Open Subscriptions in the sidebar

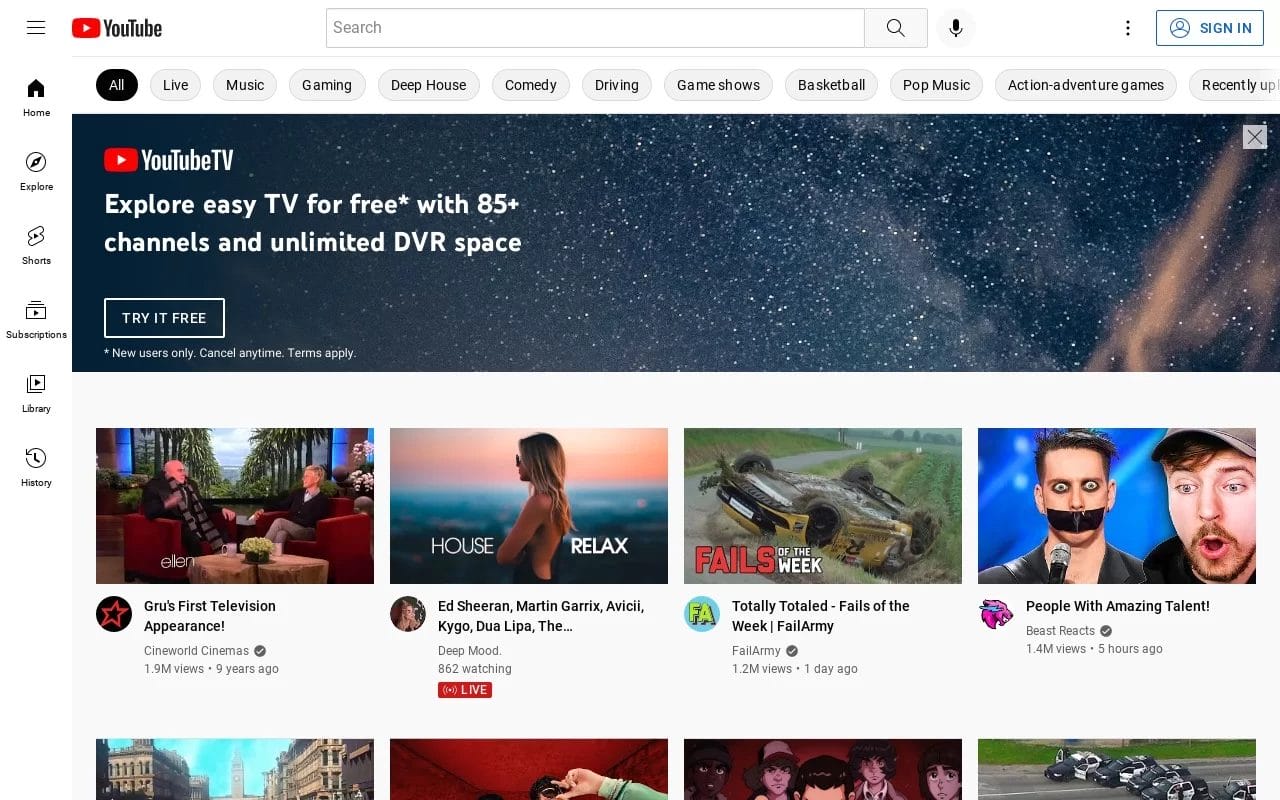pyautogui.click(x=36, y=319)
